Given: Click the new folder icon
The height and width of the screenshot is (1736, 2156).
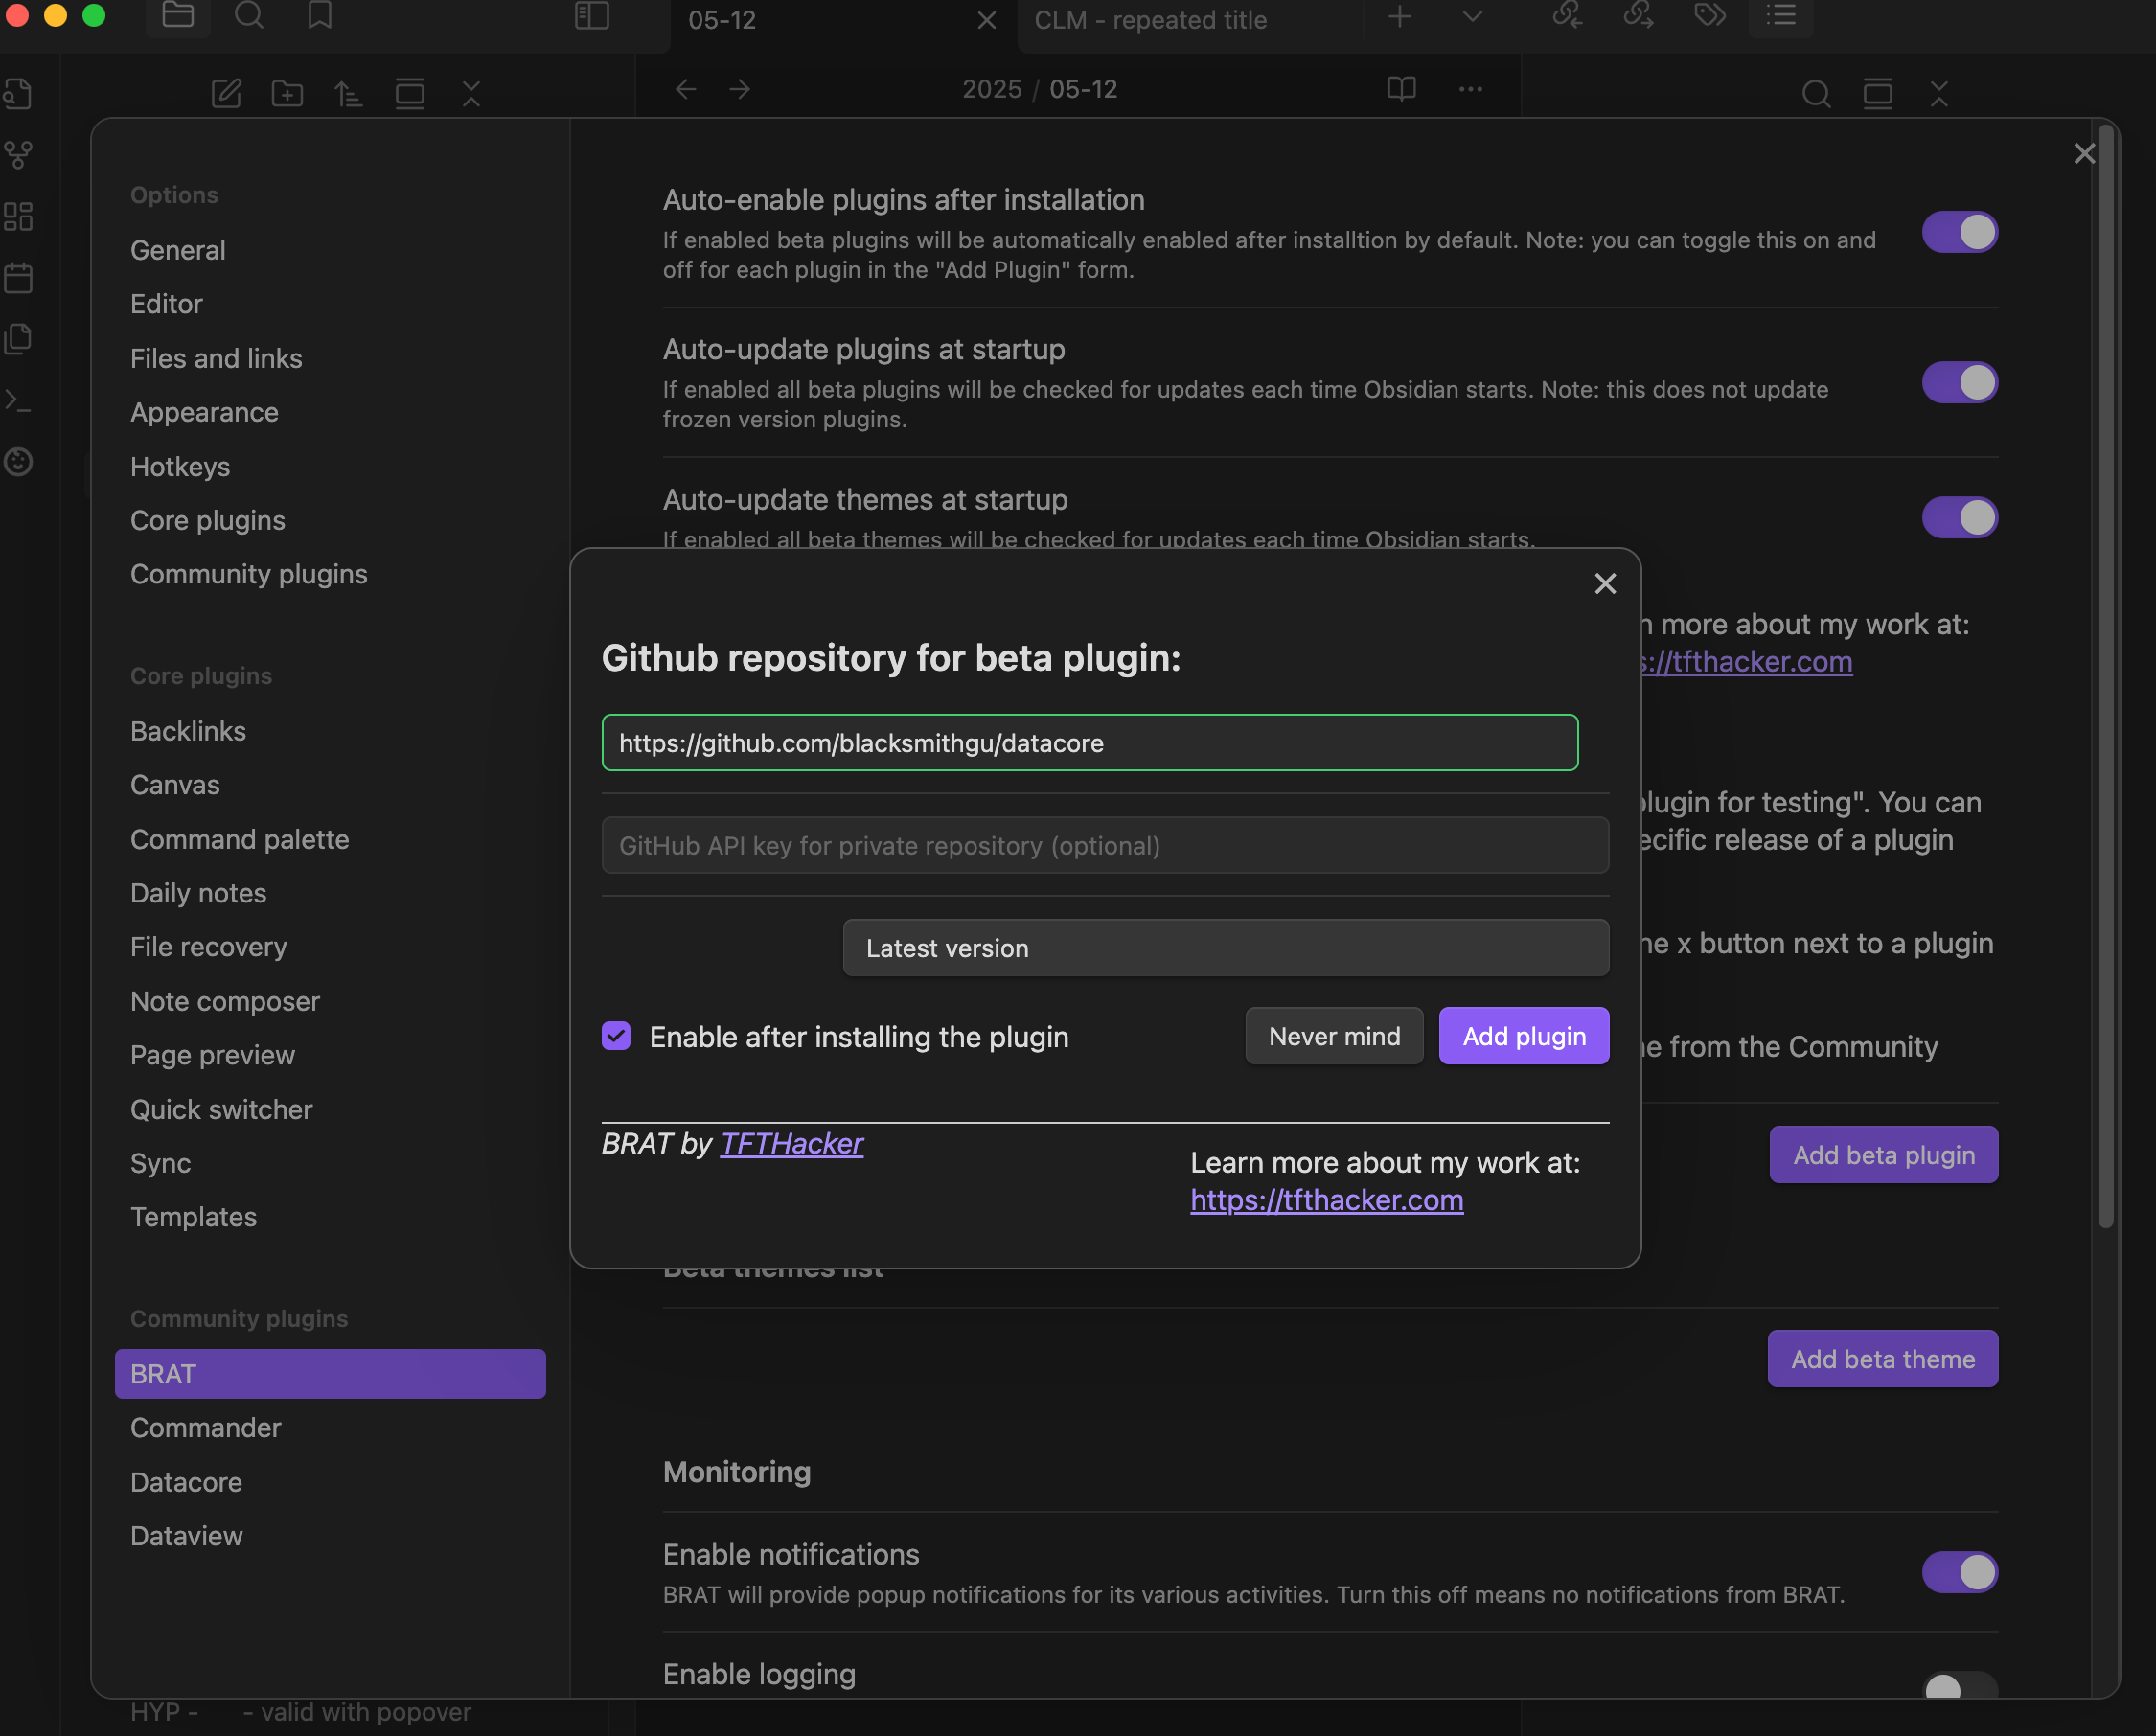Looking at the screenshot, I should point(287,93).
